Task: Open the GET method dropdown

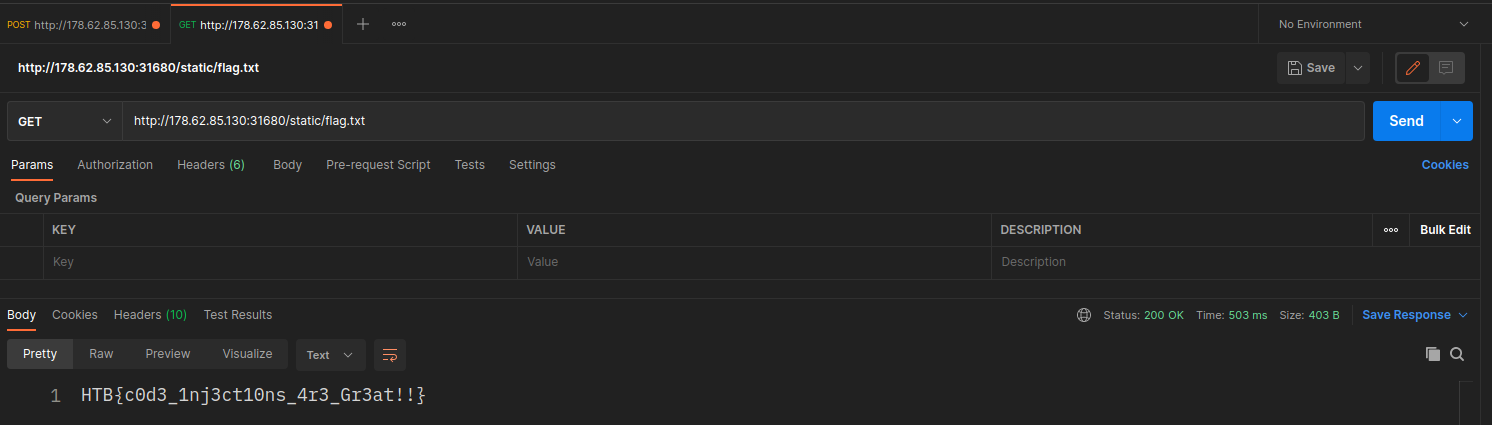Action: click(x=64, y=121)
